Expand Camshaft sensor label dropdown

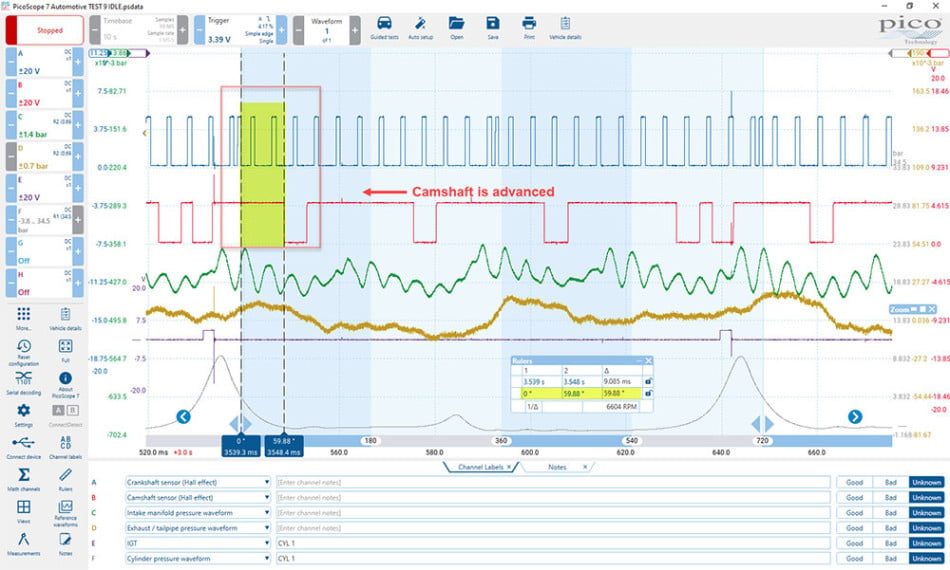[267, 498]
